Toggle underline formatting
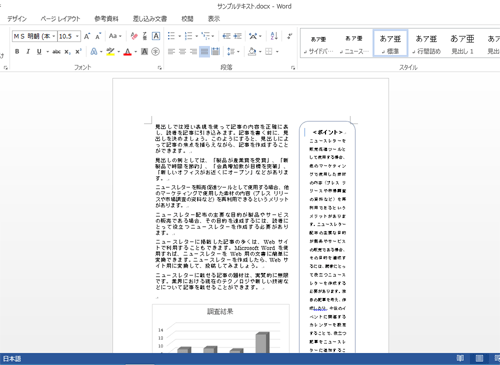This screenshot has width=500, height=365. pyautogui.click(x=39, y=52)
